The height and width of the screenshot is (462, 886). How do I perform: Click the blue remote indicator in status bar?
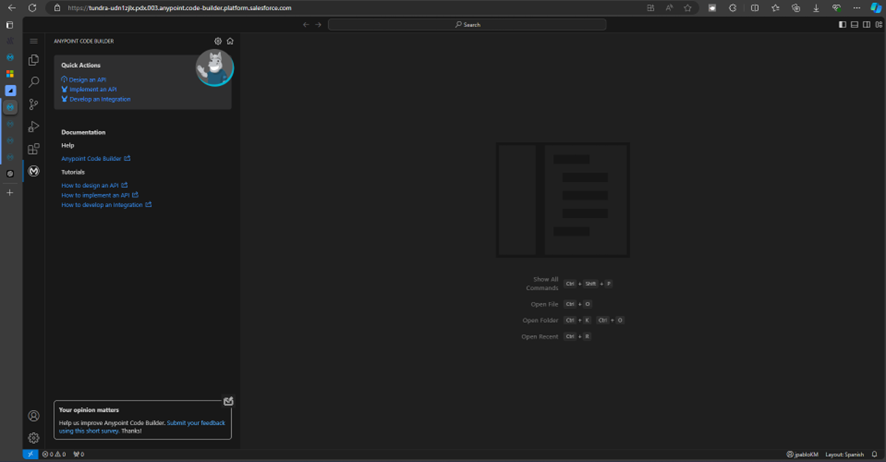[31, 454]
